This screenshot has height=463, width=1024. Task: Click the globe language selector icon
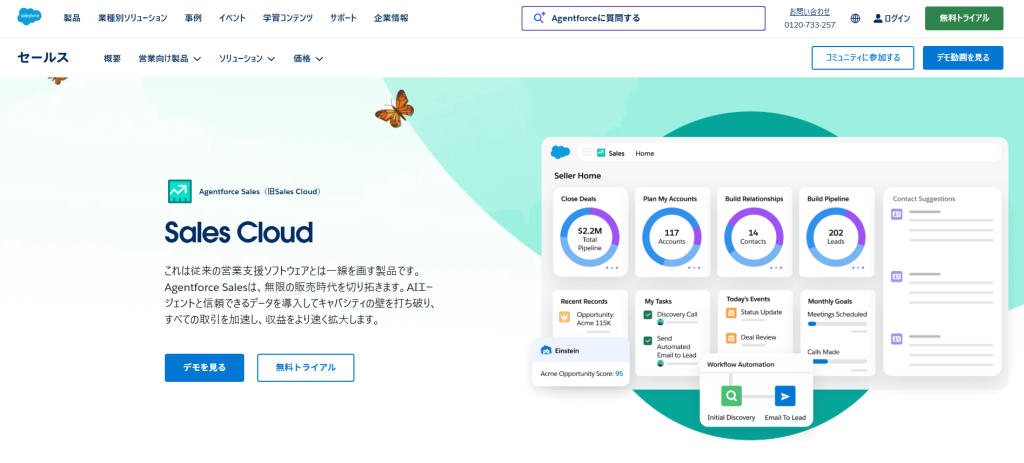coord(855,18)
